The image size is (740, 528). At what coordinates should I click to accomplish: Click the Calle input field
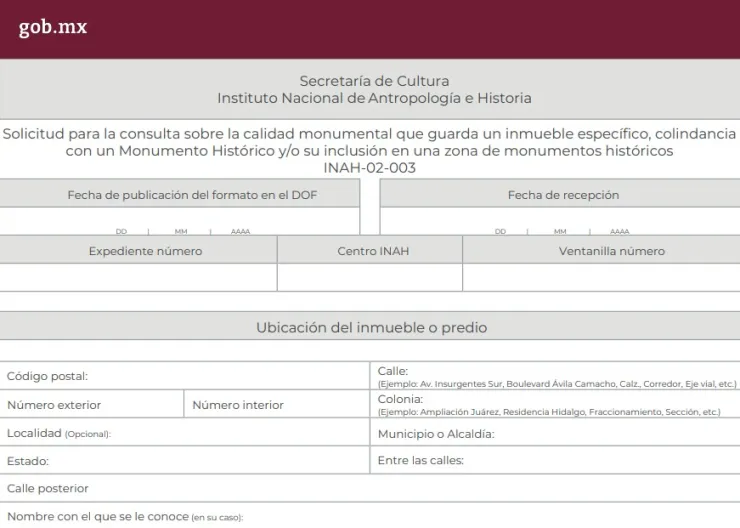(x=555, y=376)
